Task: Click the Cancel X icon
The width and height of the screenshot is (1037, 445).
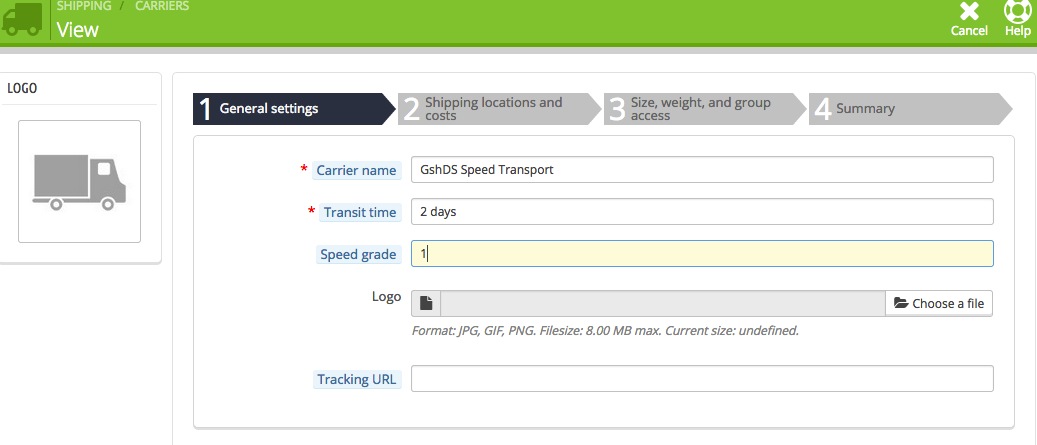Action: 969,12
